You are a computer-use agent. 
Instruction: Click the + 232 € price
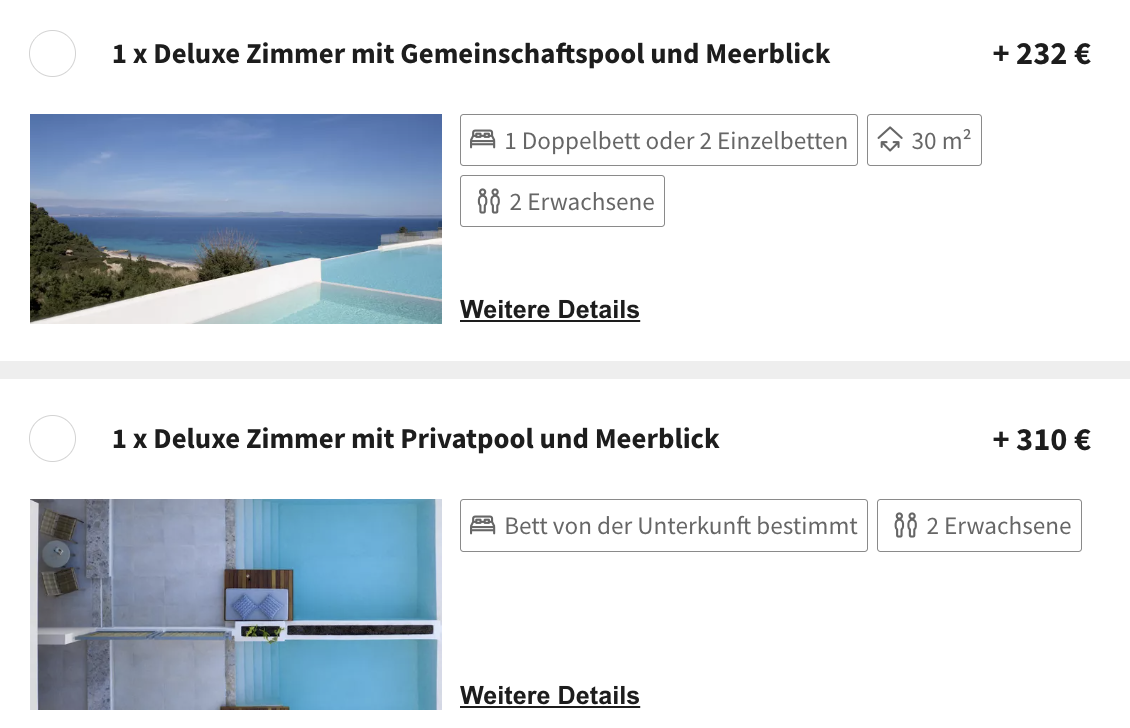(1041, 54)
